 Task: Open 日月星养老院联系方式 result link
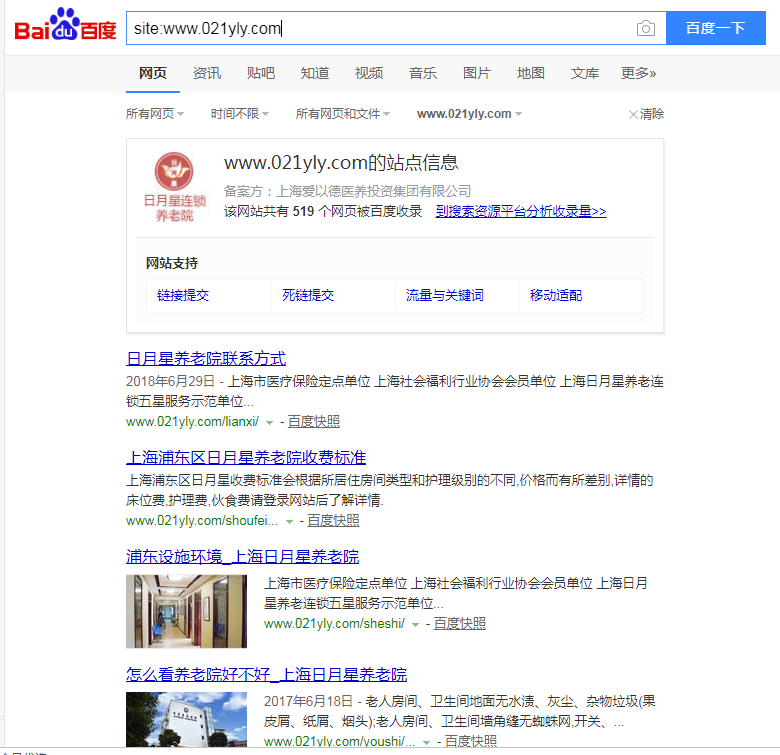206,358
